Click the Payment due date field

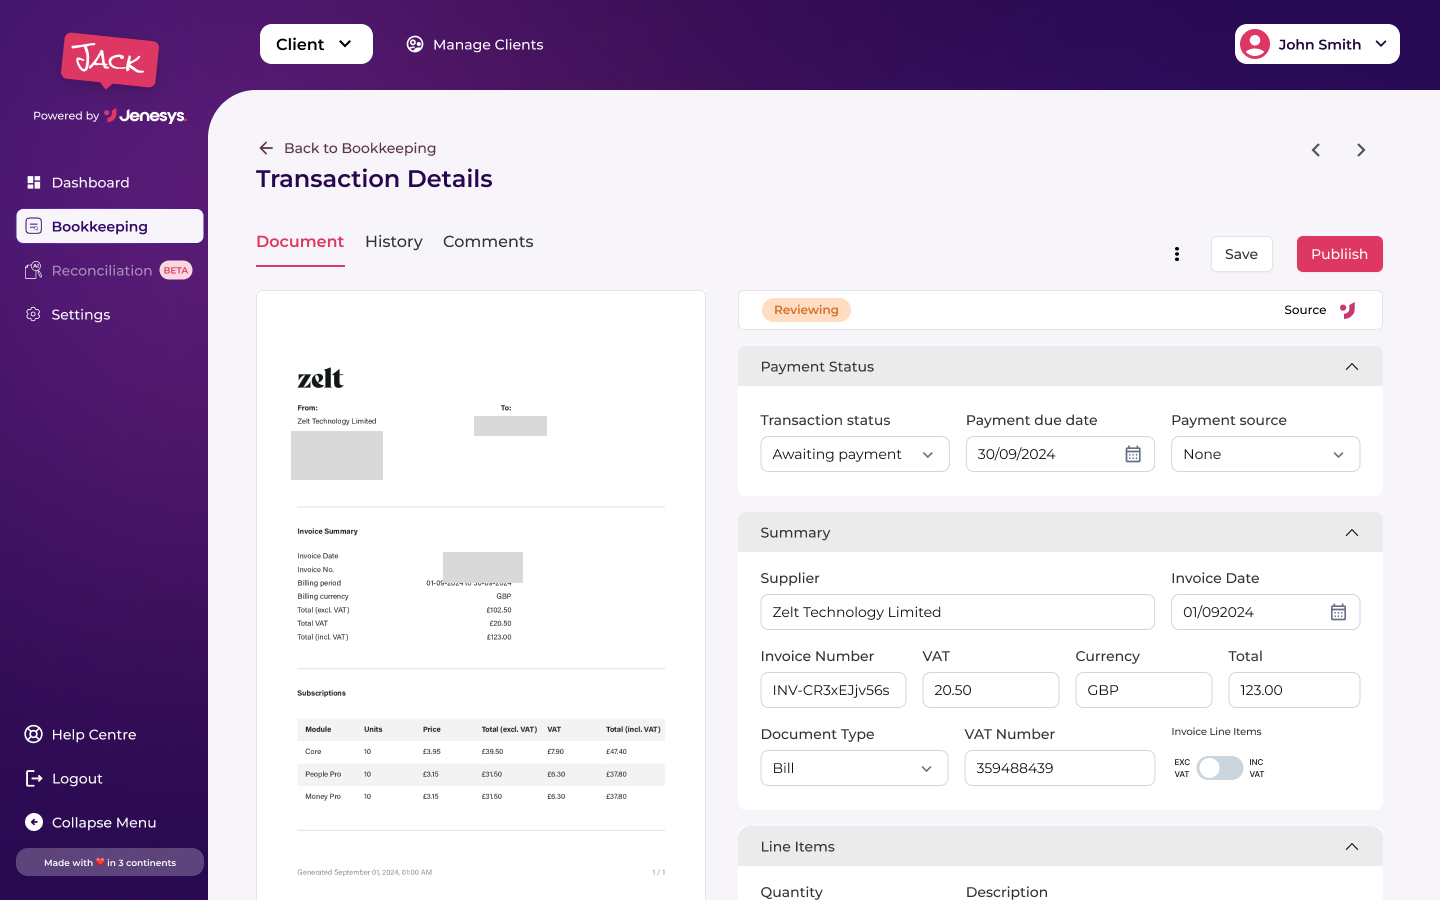[x=1060, y=454]
